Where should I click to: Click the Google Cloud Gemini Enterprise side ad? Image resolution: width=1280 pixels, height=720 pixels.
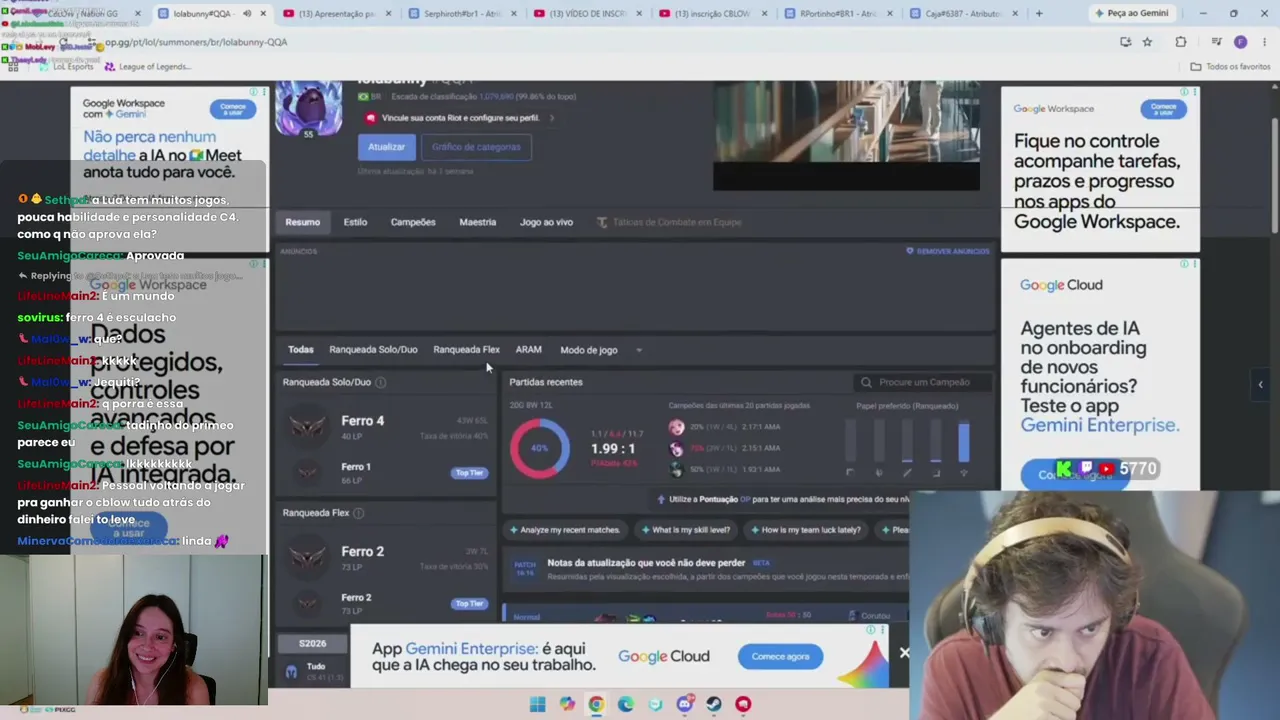(1100, 375)
